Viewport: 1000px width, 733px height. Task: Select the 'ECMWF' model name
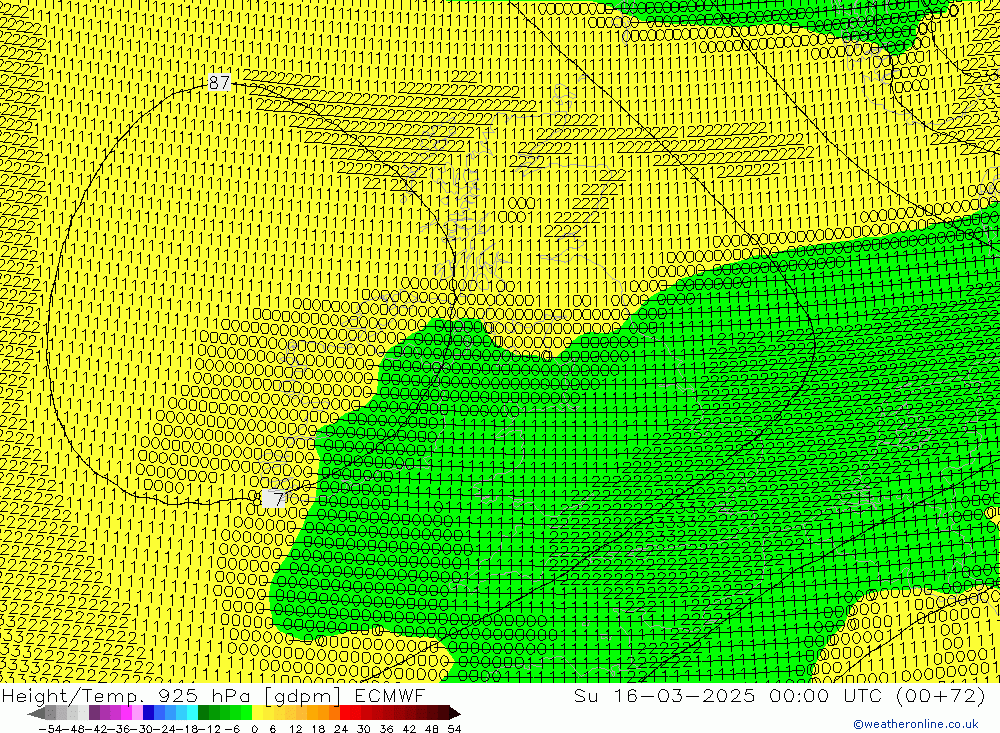coord(390,695)
